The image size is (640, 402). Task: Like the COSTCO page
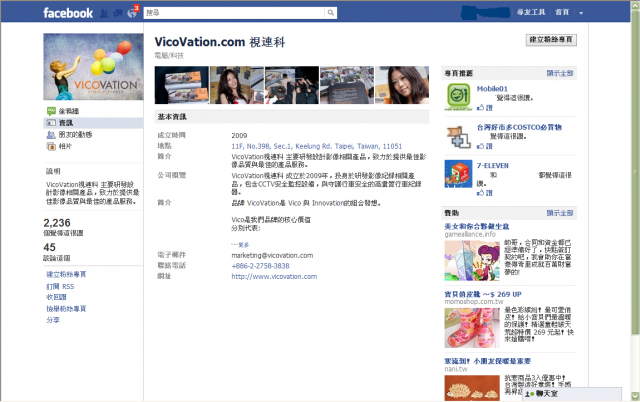pos(485,146)
